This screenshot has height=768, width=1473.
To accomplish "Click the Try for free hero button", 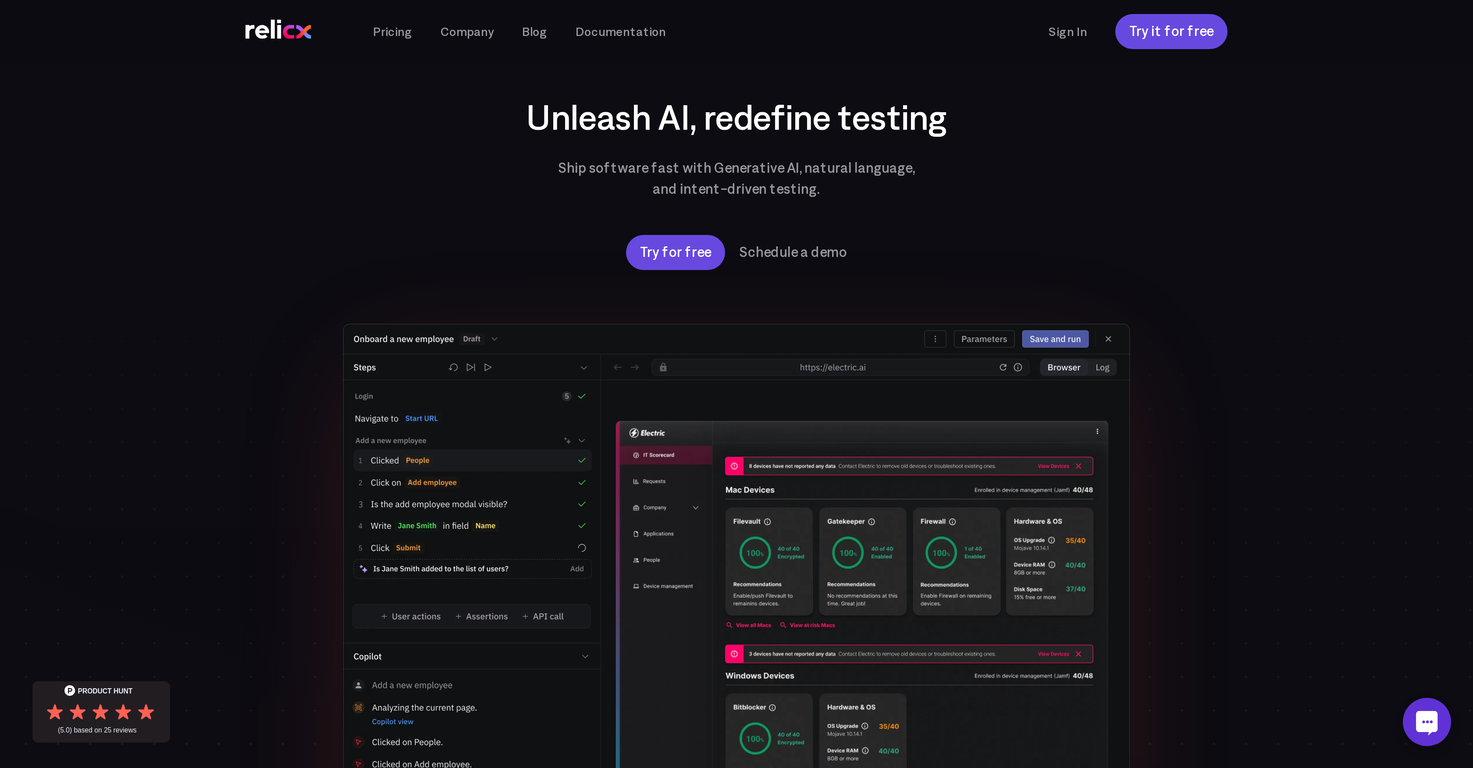I will (x=675, y=252).
